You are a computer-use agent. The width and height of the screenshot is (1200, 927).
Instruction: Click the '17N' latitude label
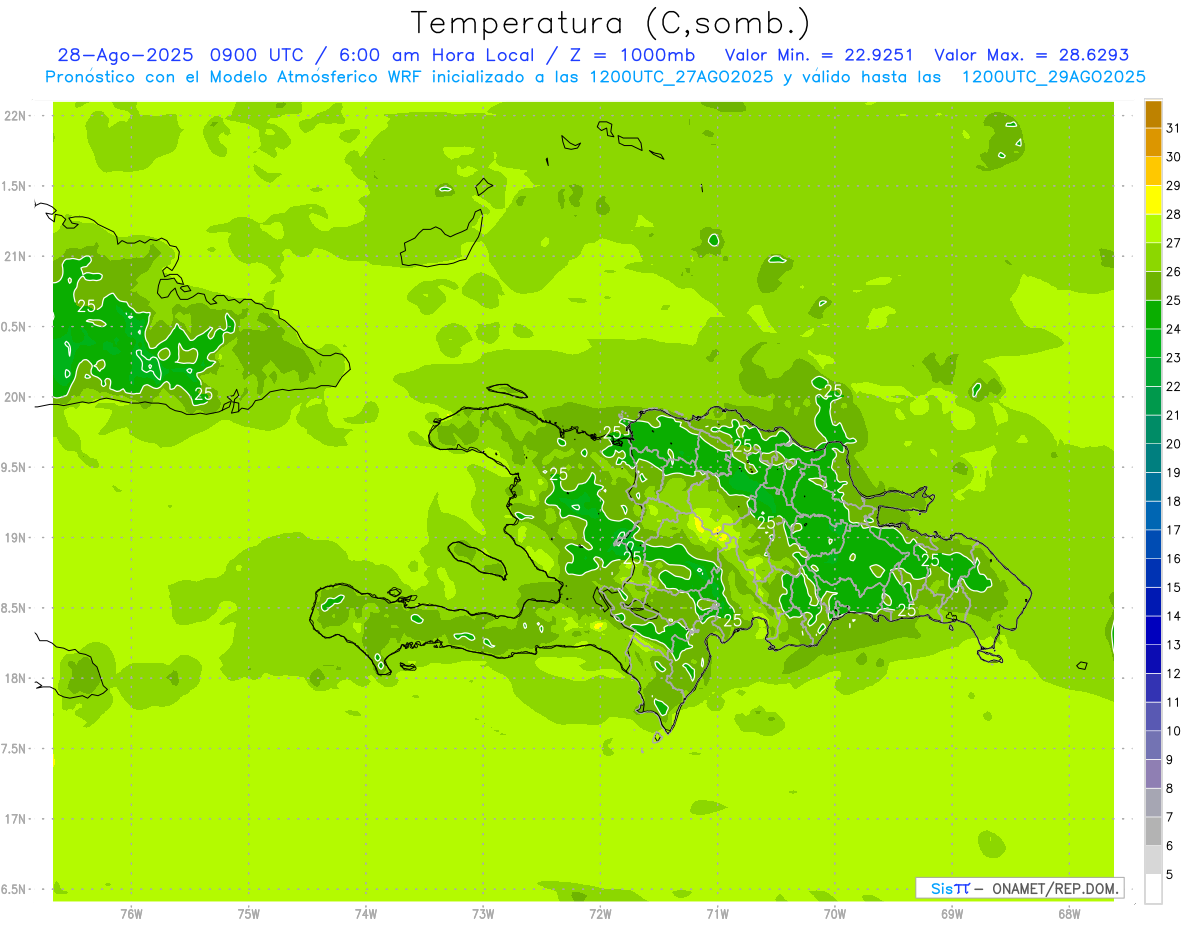(17, 819)
